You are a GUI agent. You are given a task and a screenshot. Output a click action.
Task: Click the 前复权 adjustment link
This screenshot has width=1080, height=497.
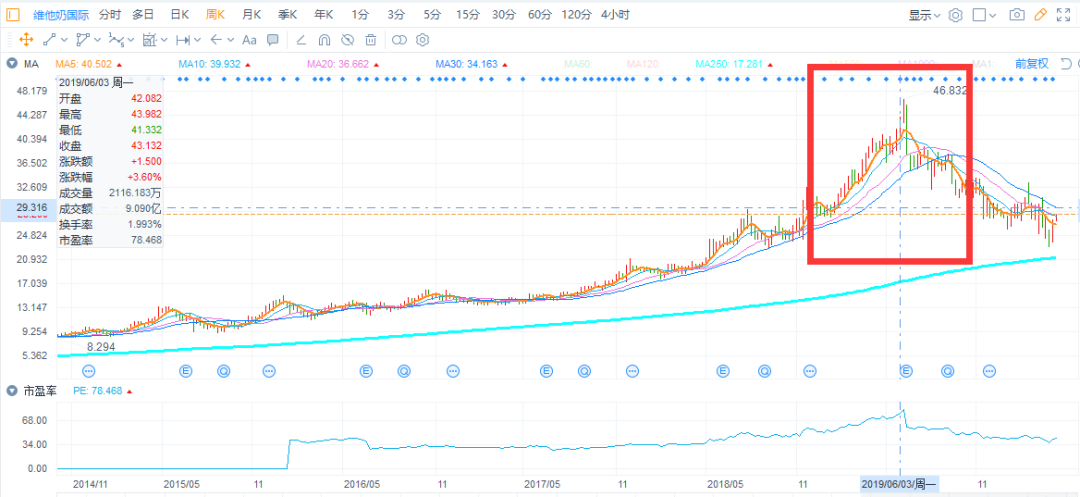[1031, 64]
